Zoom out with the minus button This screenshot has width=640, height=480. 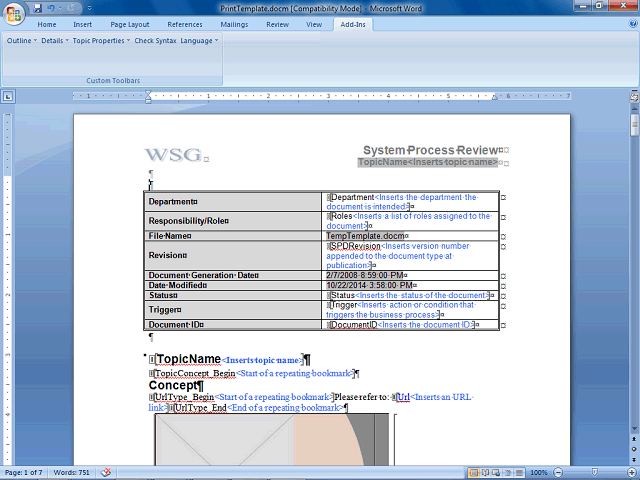pos(558,473)
